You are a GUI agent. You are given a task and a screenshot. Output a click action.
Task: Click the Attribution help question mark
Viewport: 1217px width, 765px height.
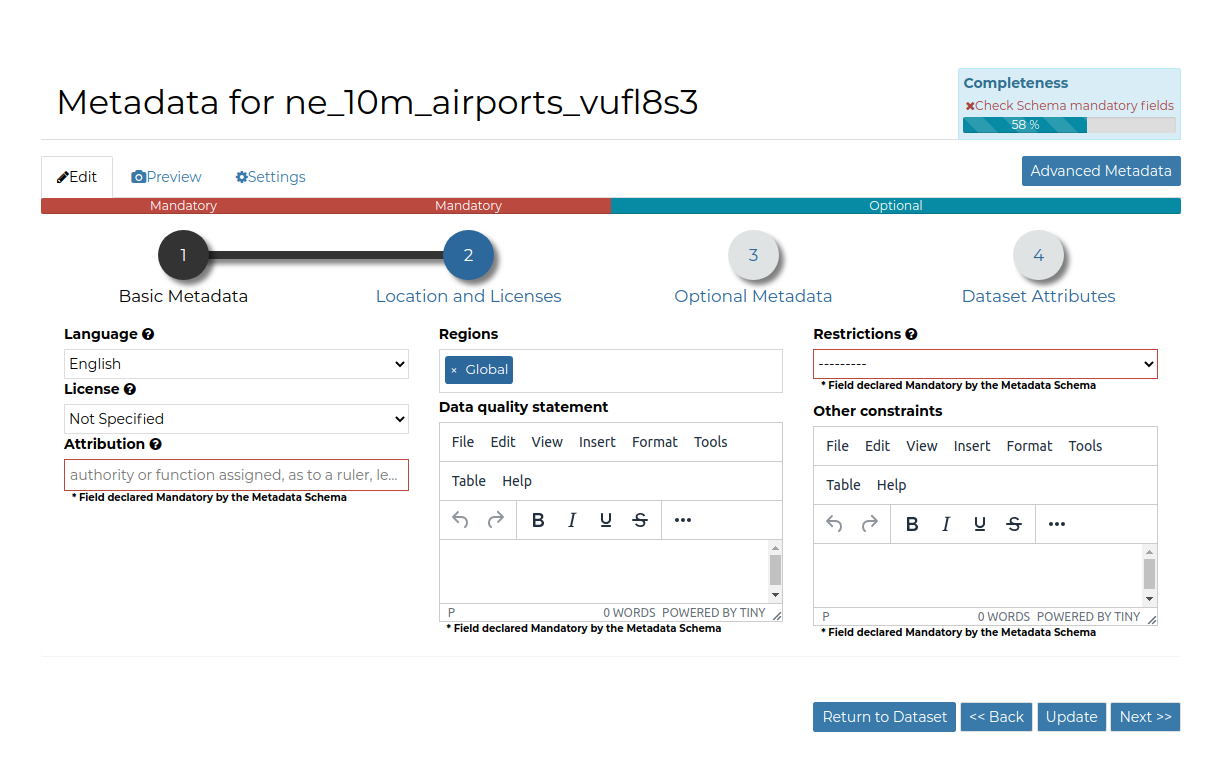coord(156,443)
